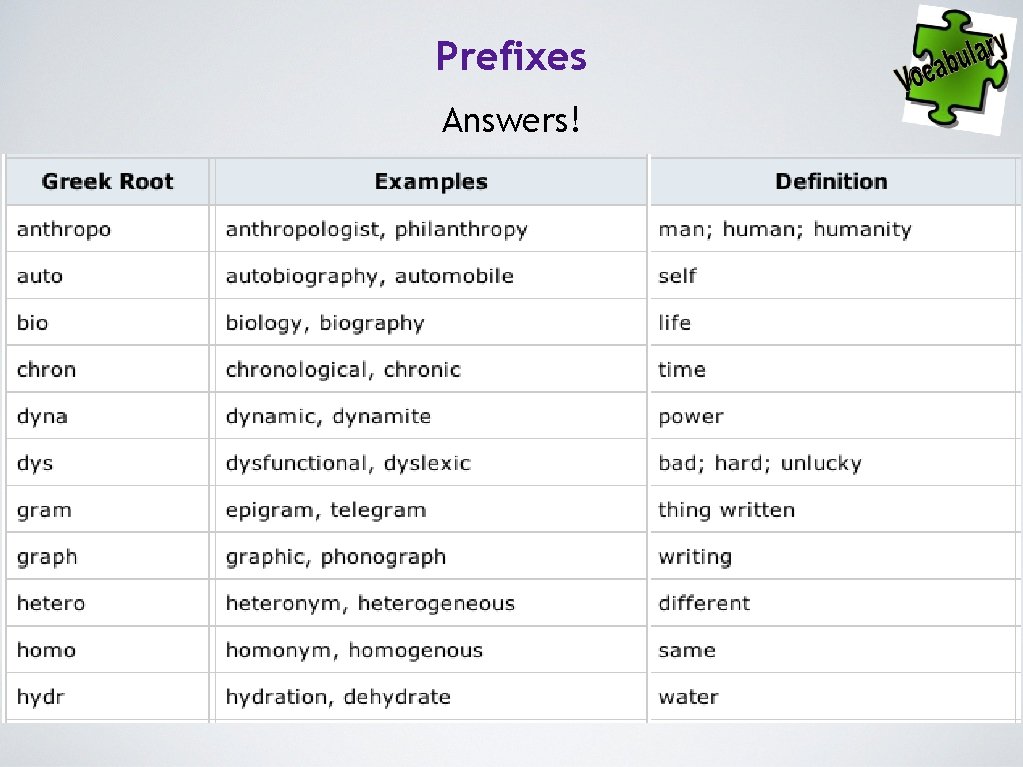Screen dimensions: 1023x767
Task: Click the dysfunctional, dyslexic examples cell
Action: (x=348, y=463)
